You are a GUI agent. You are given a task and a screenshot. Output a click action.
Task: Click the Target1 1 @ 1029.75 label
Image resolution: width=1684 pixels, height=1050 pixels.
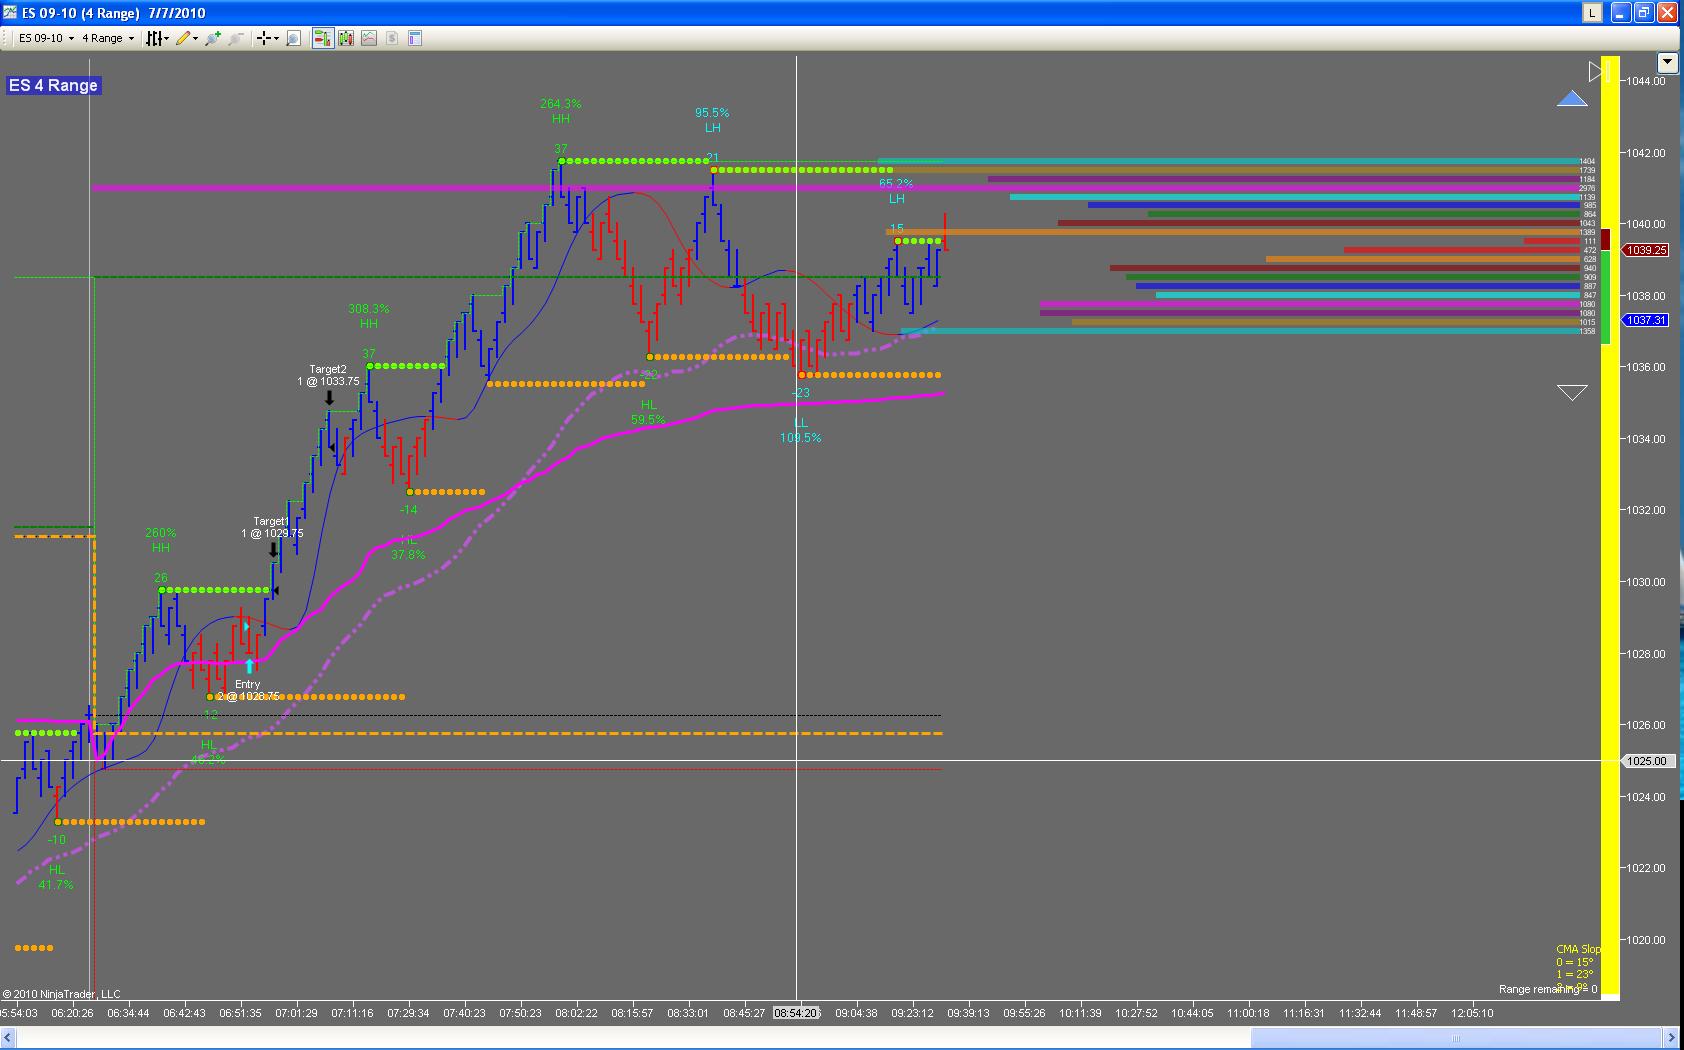point(272,527)
